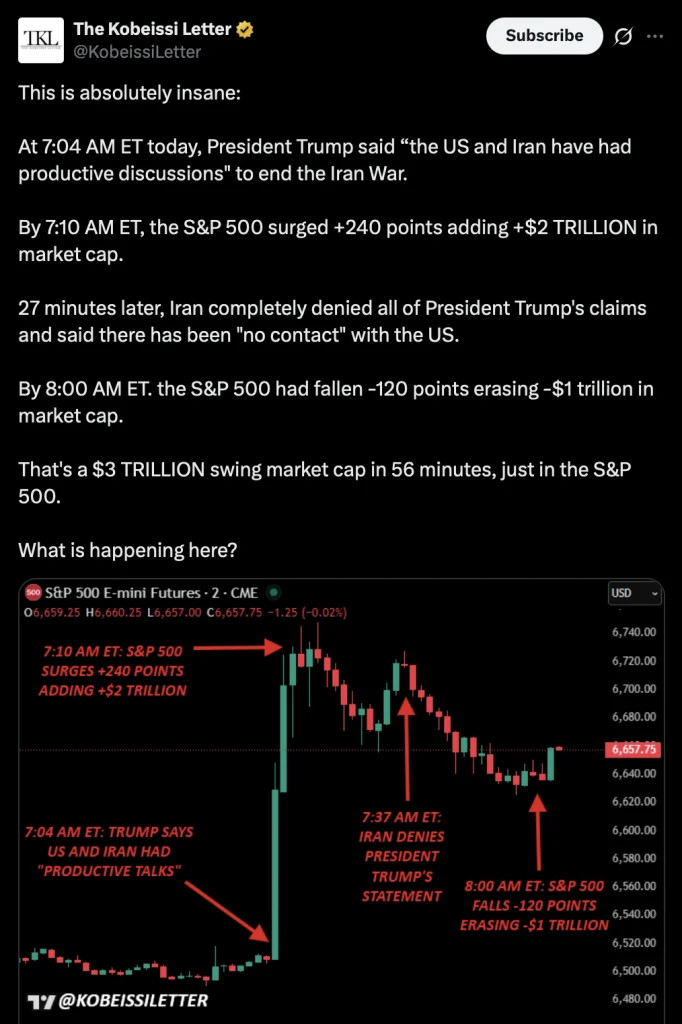
Task: Click the 7:10 AM ET surge annotation
Action: tap(112, 670)
